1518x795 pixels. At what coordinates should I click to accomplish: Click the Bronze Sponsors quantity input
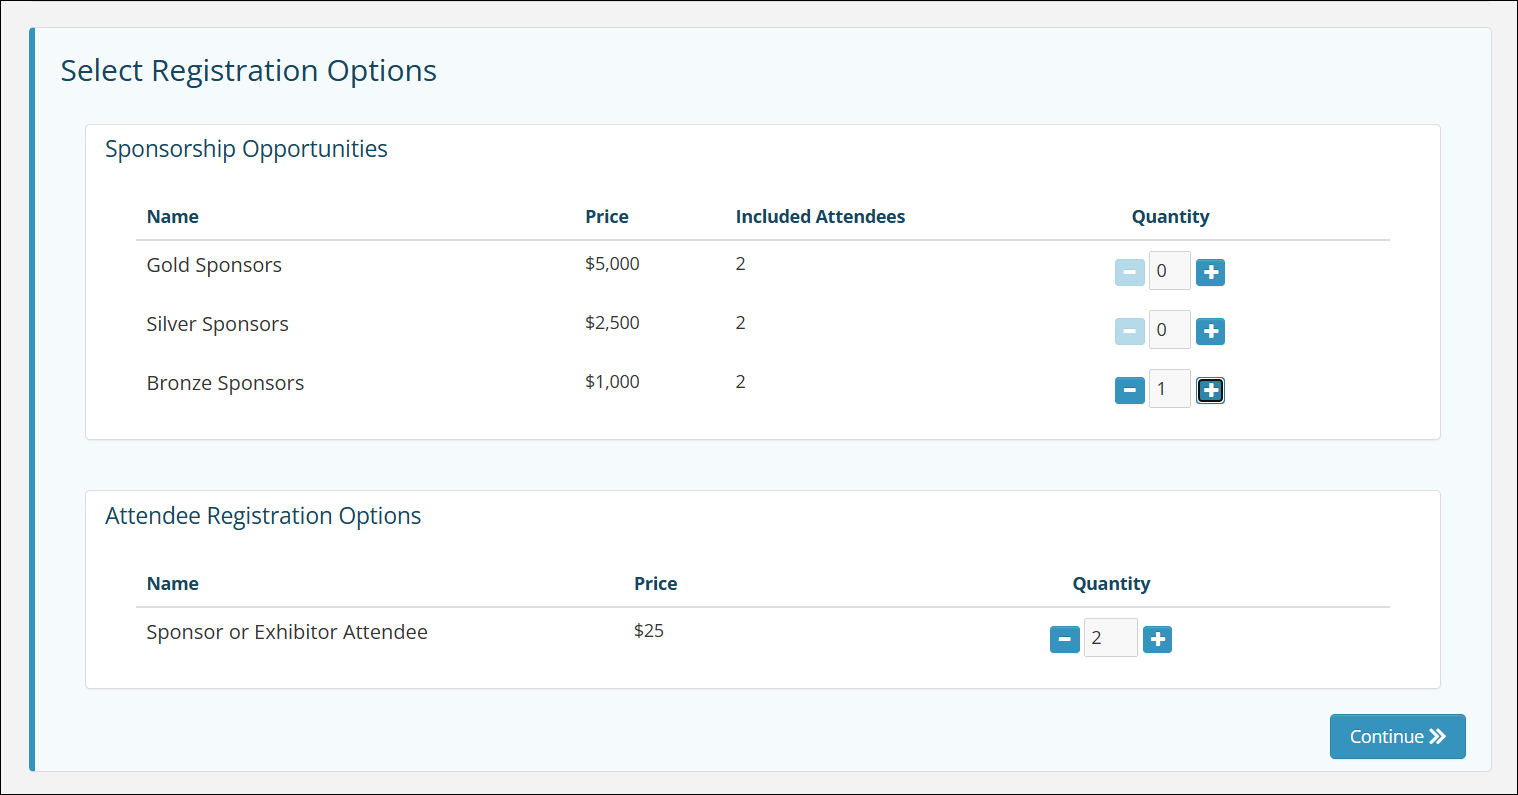1169,389
